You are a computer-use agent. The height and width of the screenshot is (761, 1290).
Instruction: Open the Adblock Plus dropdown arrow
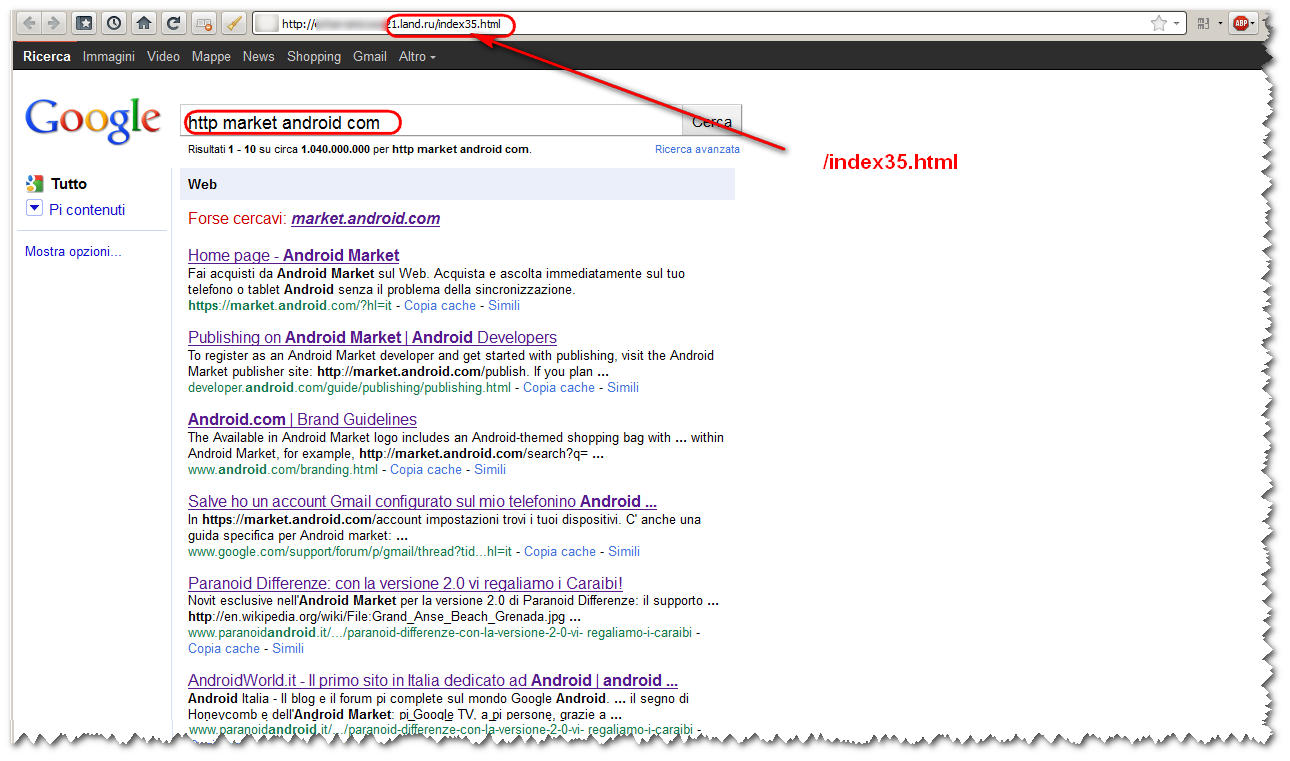click(x=1253, y=23)
